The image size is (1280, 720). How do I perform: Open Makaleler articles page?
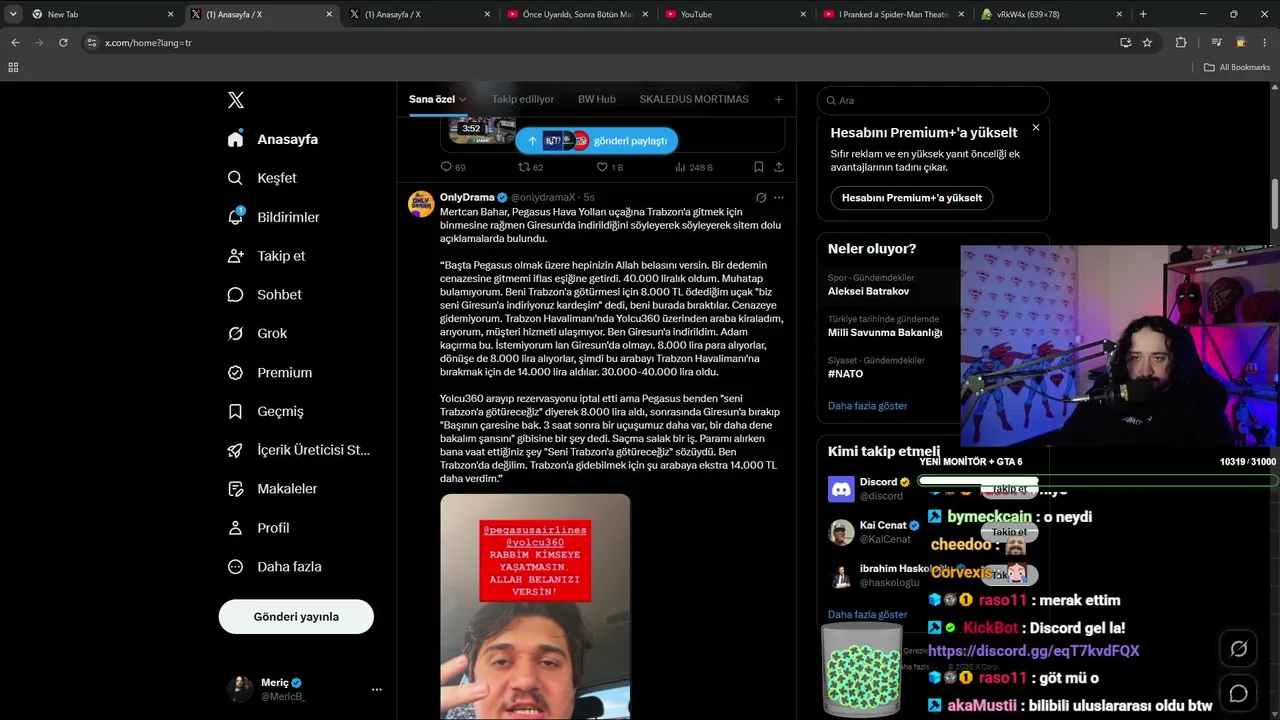[x=272, y=489]
